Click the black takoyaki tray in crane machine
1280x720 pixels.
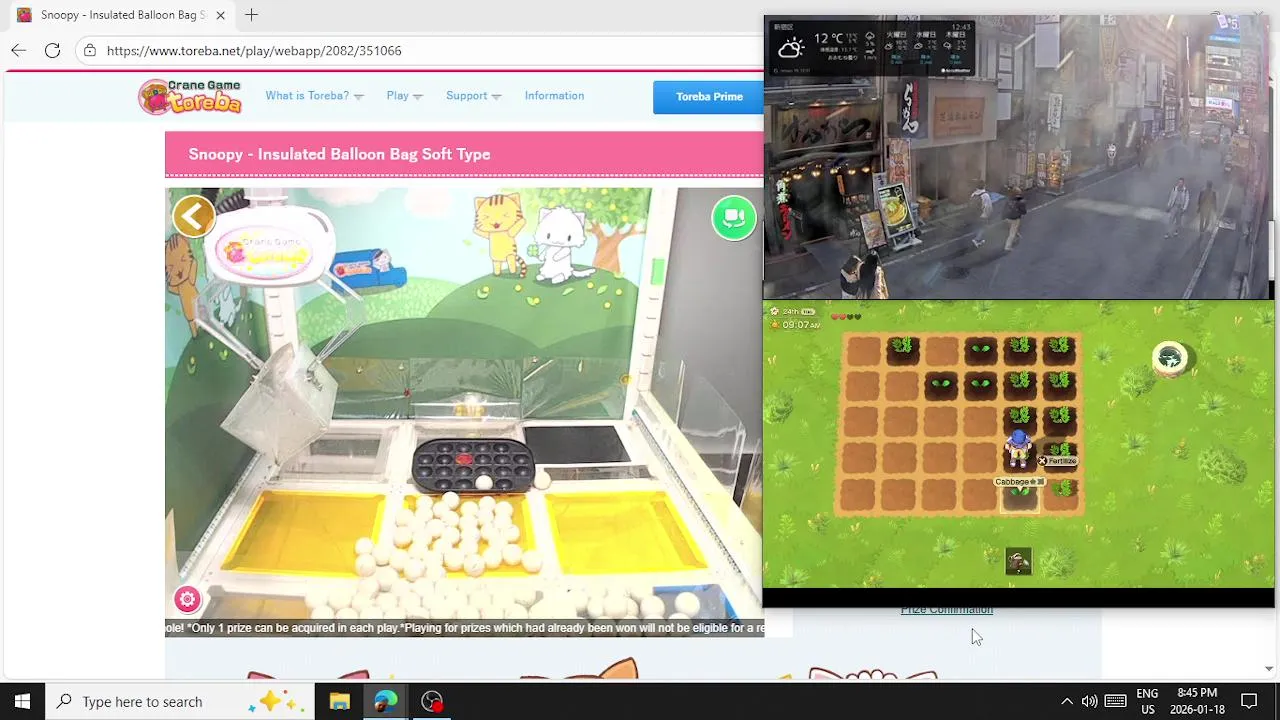tap(473, 466)
